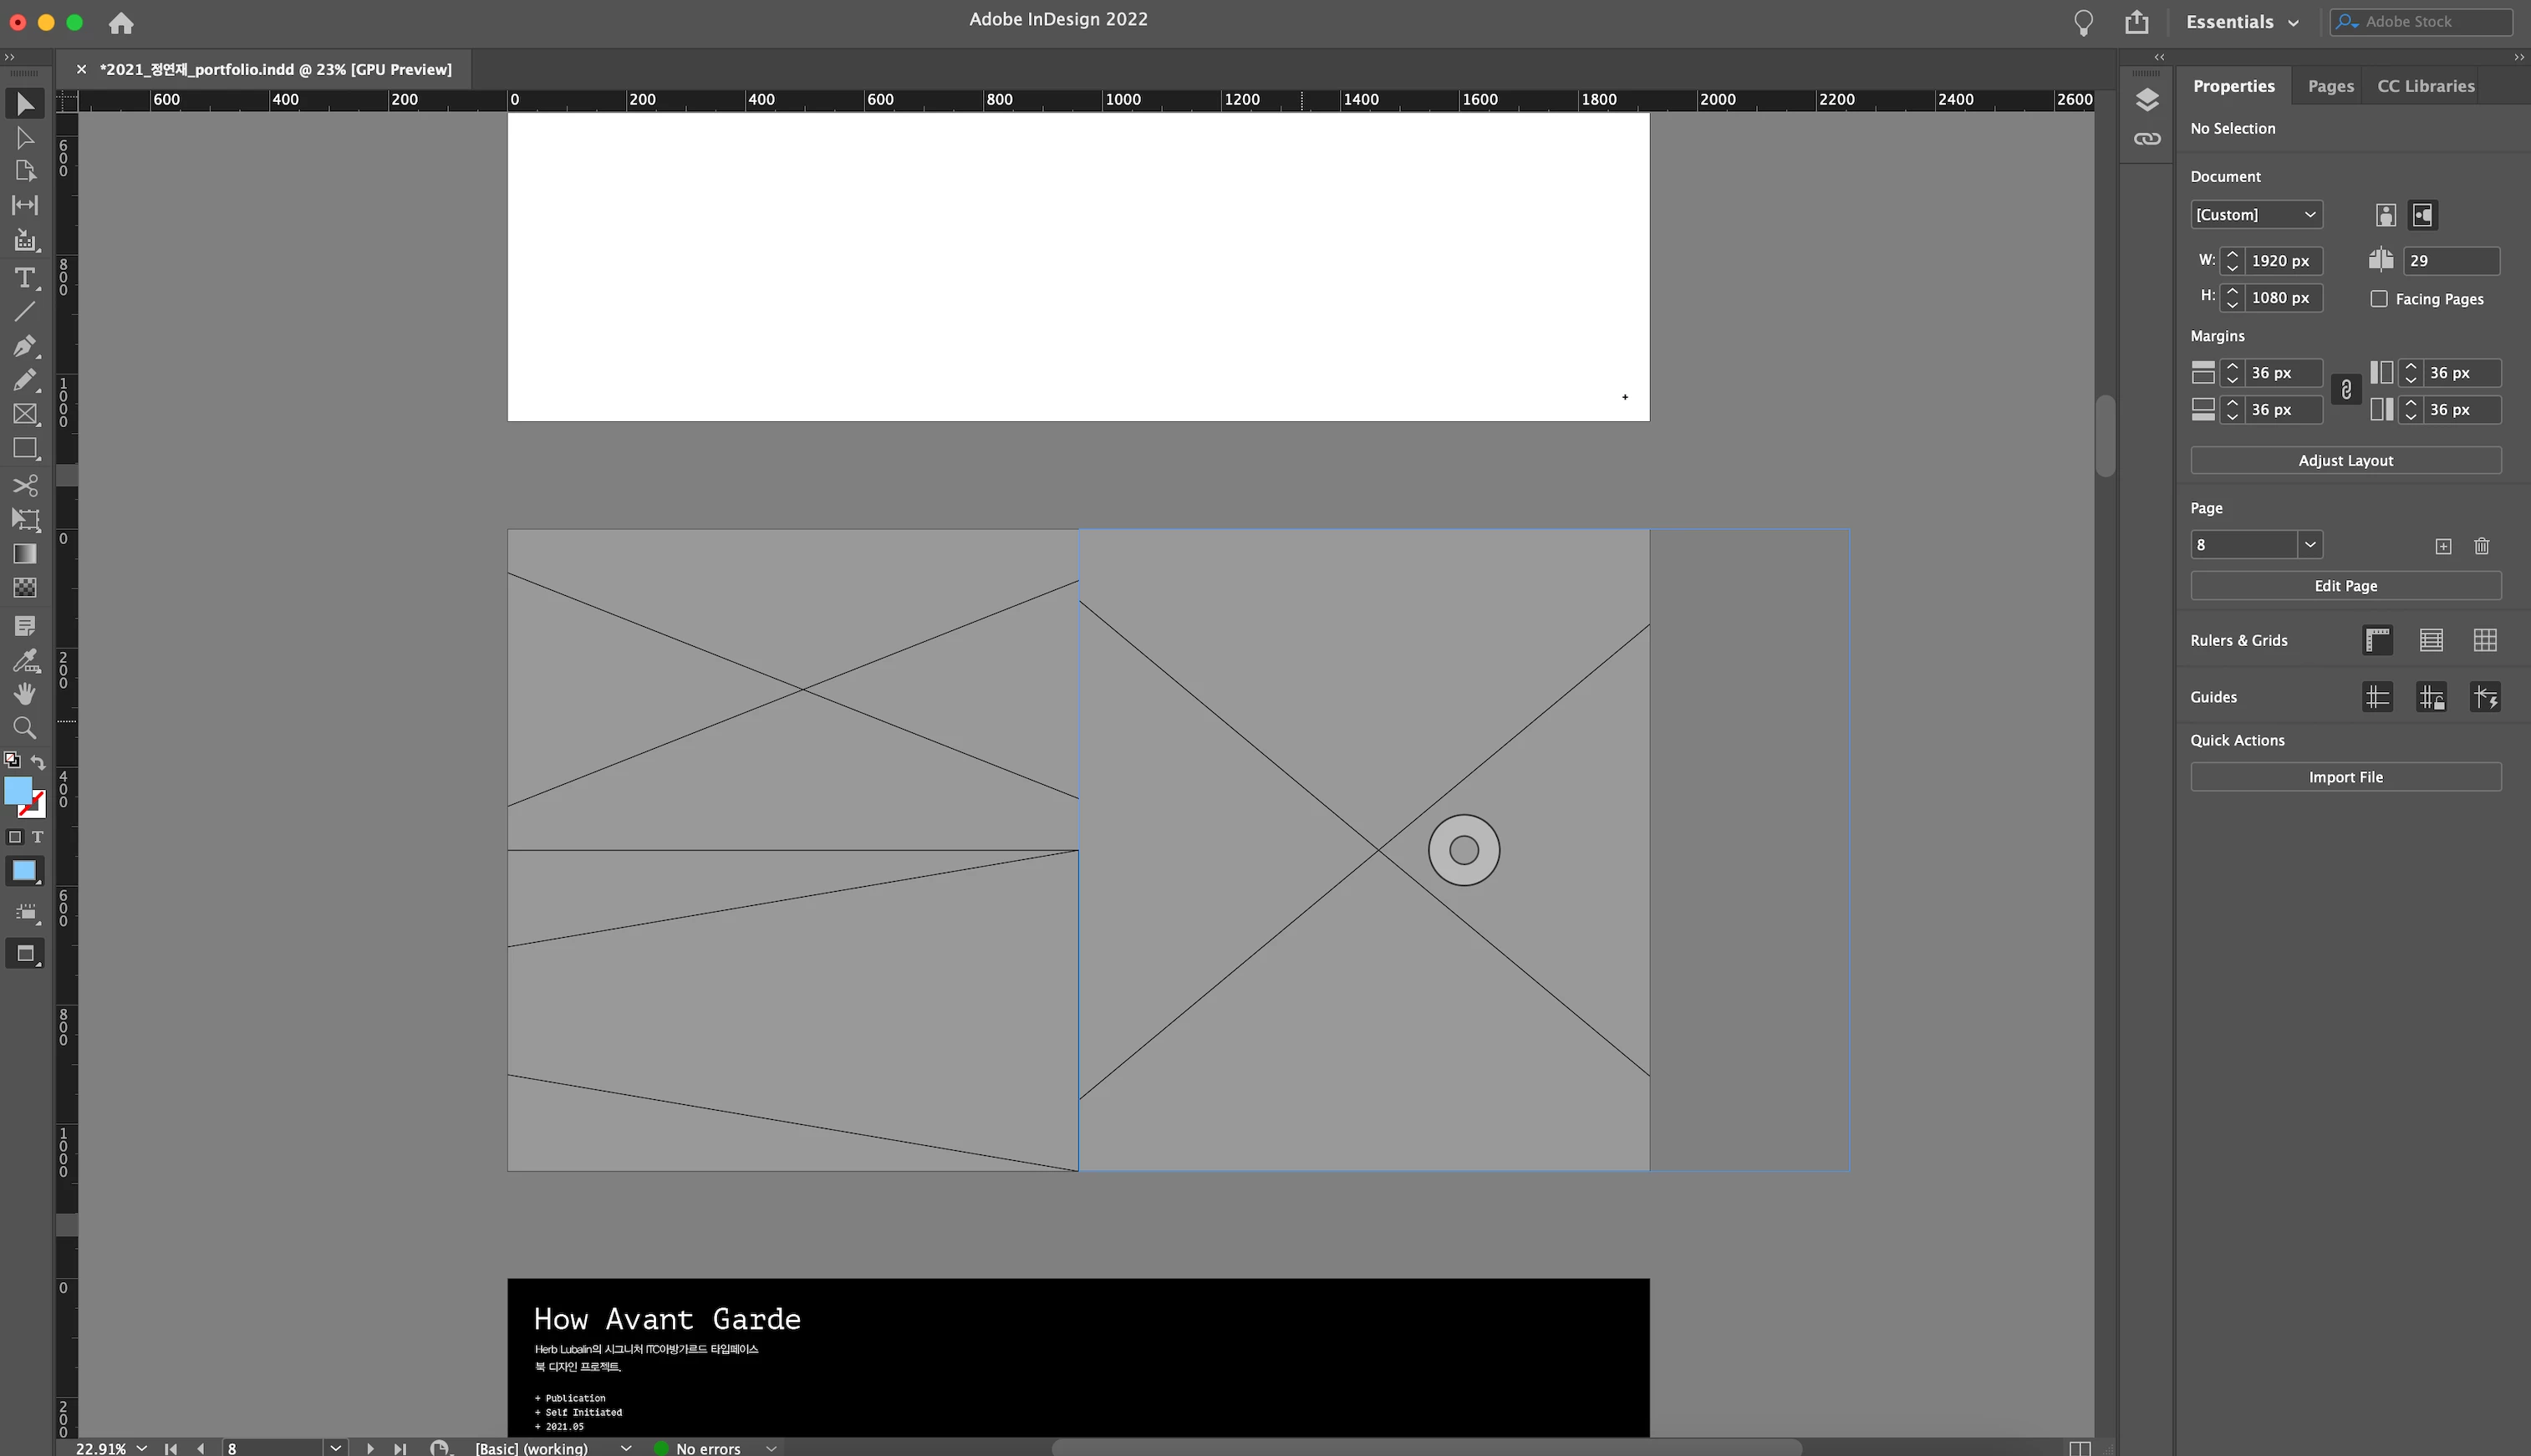
Task: Toggle link between margin values
Action: [2345, 390]
